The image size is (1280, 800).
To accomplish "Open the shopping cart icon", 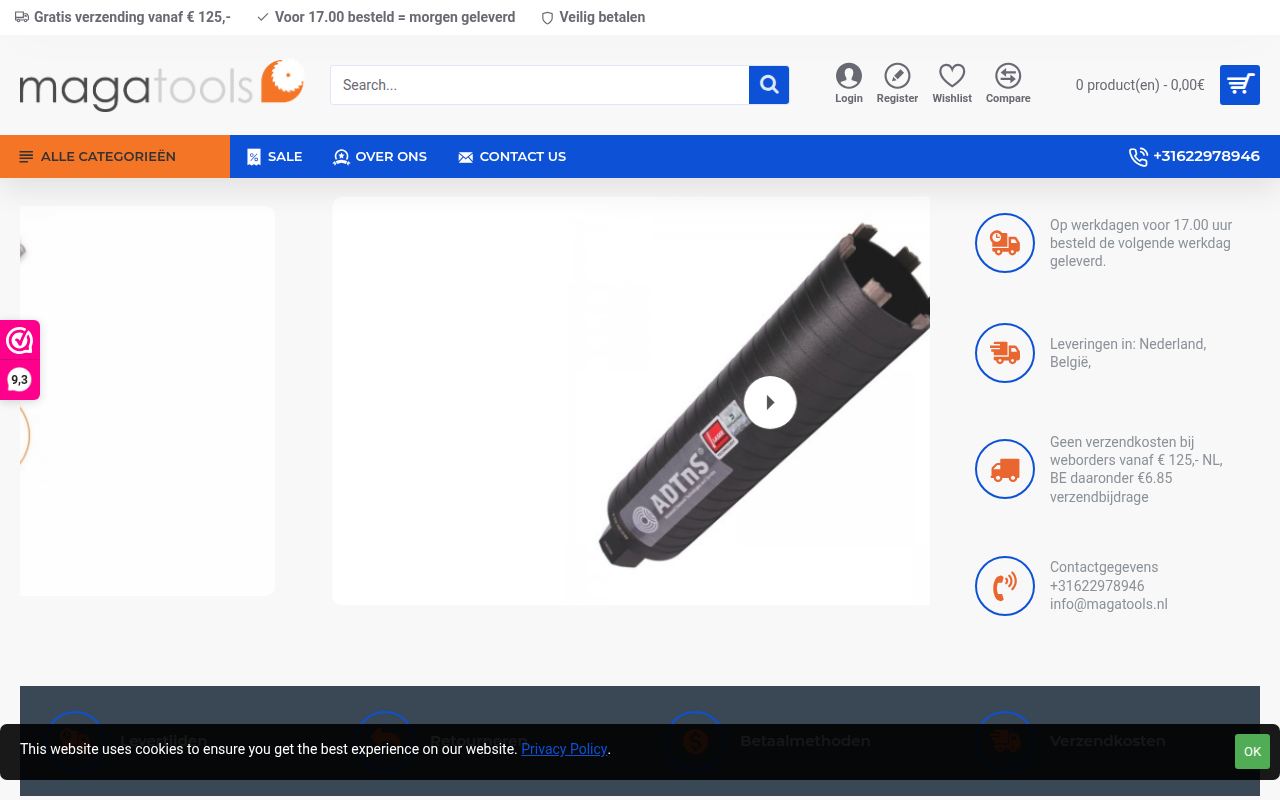I will click(1240, 85).
